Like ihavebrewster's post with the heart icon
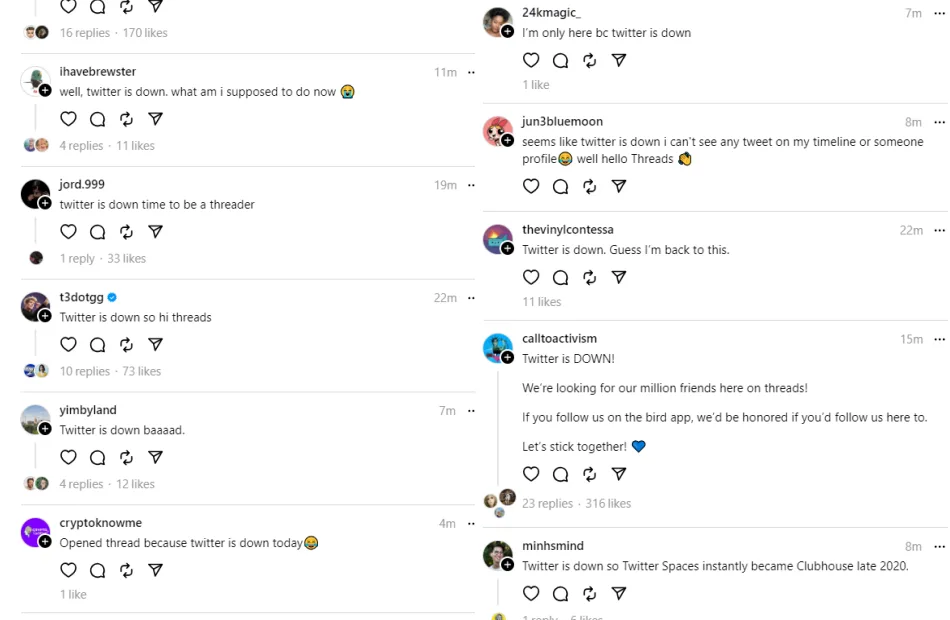 [x=68, y=119]
